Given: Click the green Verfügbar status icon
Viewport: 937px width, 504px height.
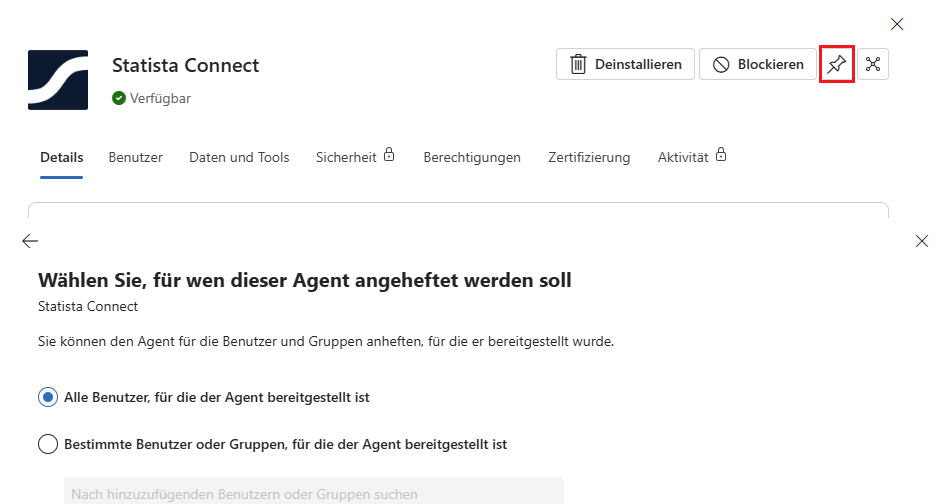Looking at the screenshot, I should (119, 98).
